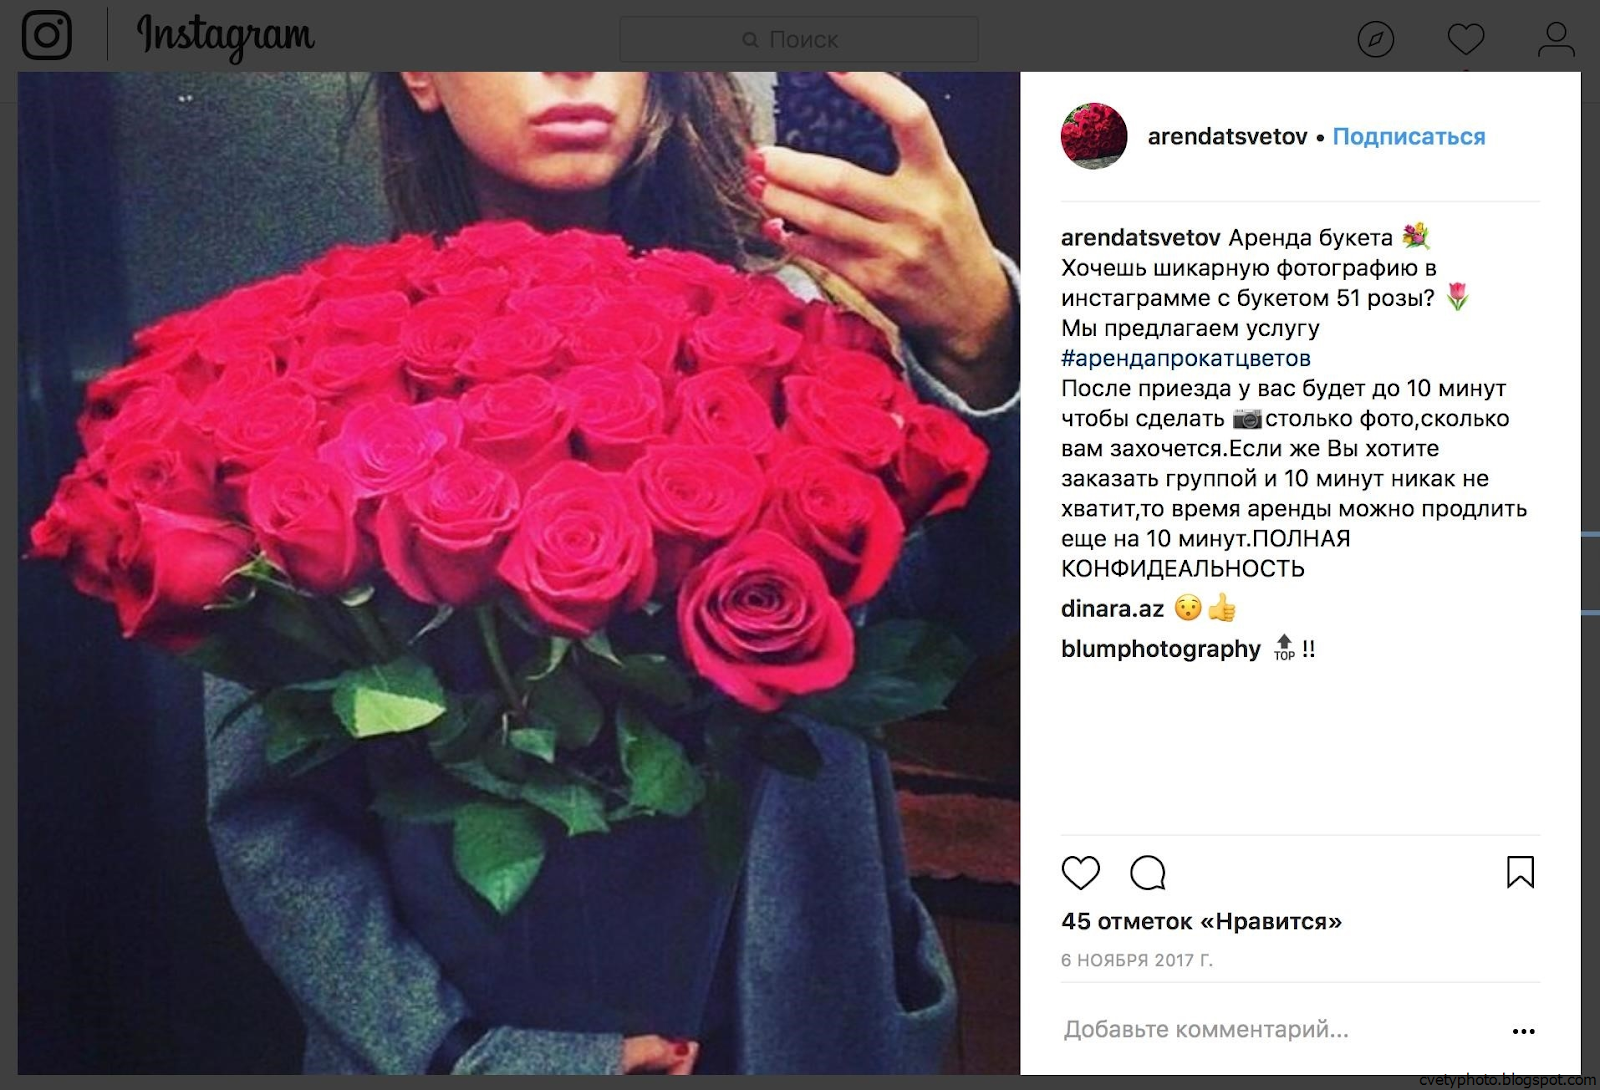The height and width of the screenshot is (1090, 1600).
Task: Open the 6 ноября 2017 post date link
Action: [x=1136, y=960]
